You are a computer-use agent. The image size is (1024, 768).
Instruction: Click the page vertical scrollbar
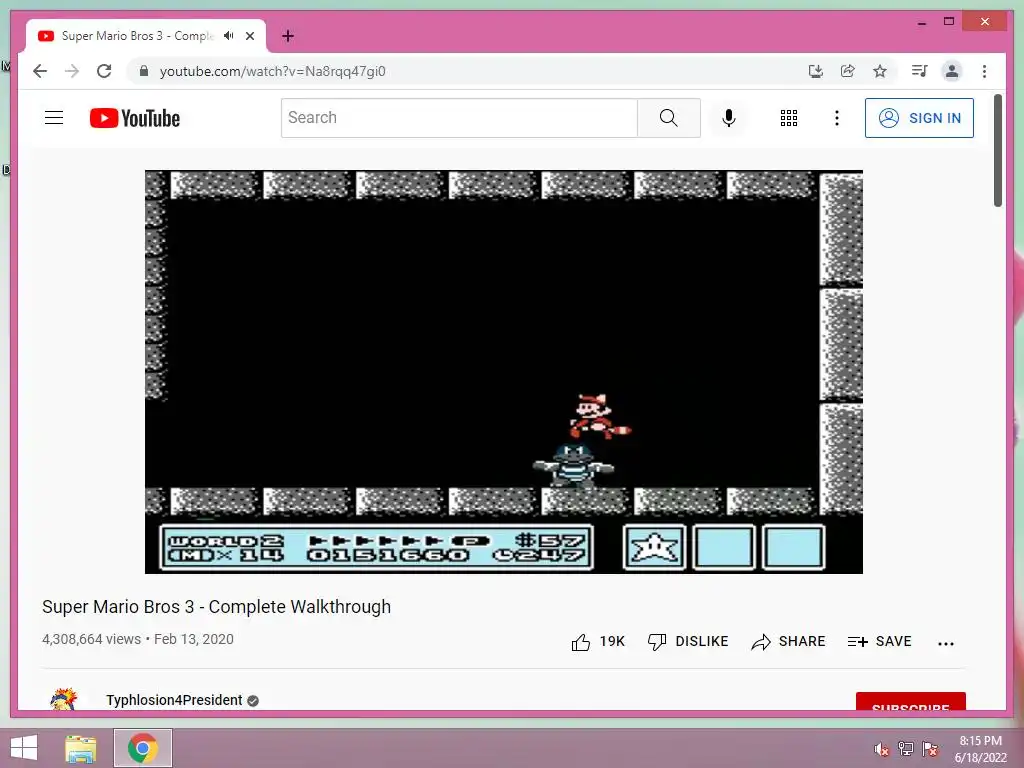998,151
